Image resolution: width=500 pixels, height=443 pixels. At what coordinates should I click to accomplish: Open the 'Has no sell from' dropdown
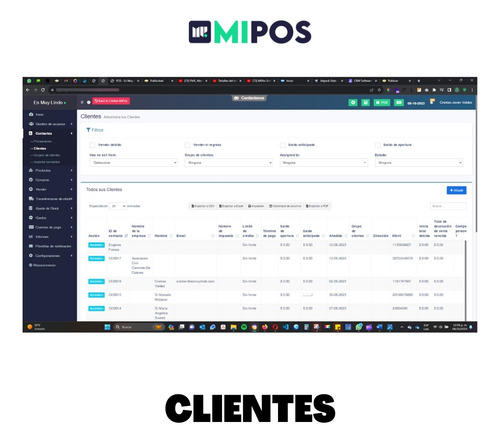133,163
